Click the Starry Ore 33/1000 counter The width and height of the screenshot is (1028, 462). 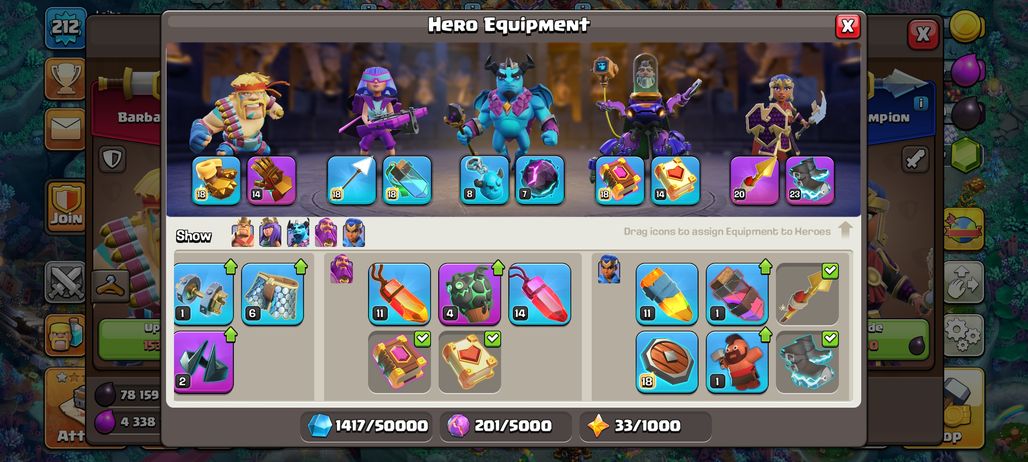point(645,426)
